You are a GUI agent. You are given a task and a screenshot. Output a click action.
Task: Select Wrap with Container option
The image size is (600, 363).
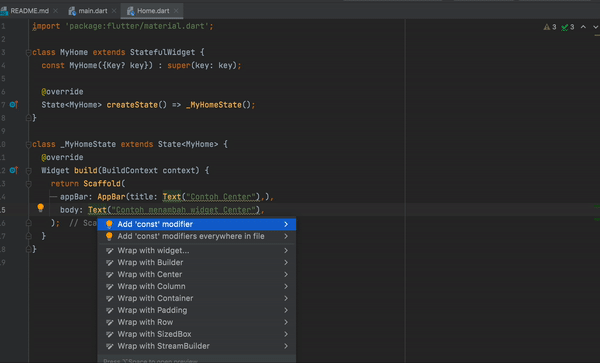(x=197, y=298)
